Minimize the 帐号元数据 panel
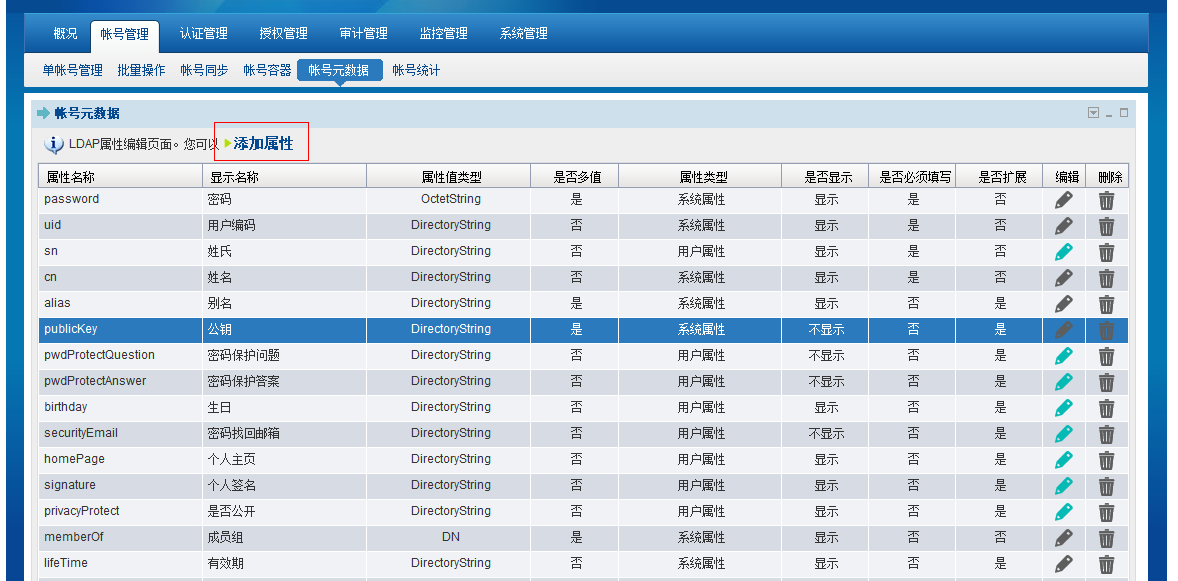 (x=1109, y=113)
